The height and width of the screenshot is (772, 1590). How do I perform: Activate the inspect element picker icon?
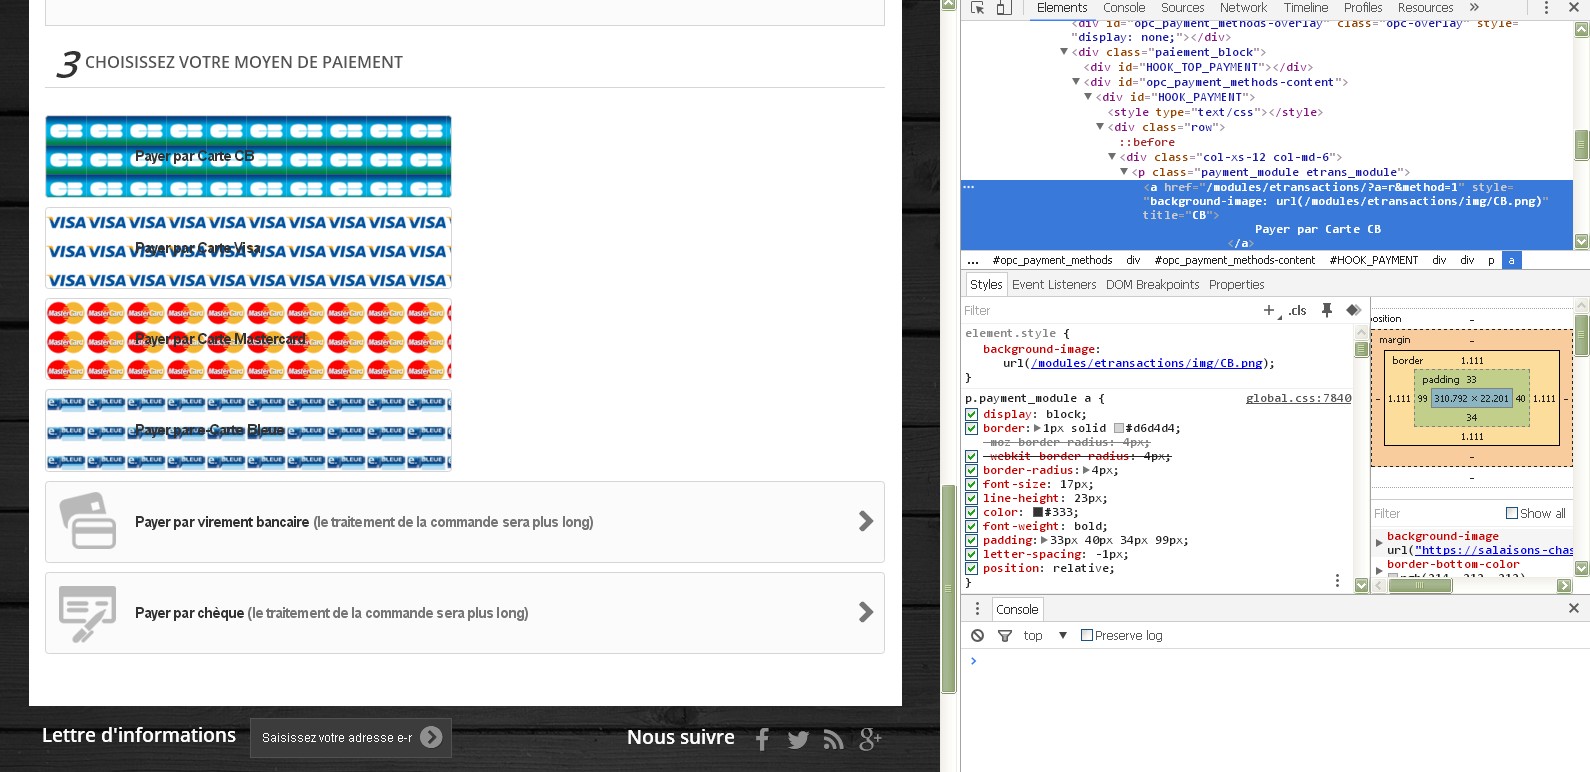978,8
